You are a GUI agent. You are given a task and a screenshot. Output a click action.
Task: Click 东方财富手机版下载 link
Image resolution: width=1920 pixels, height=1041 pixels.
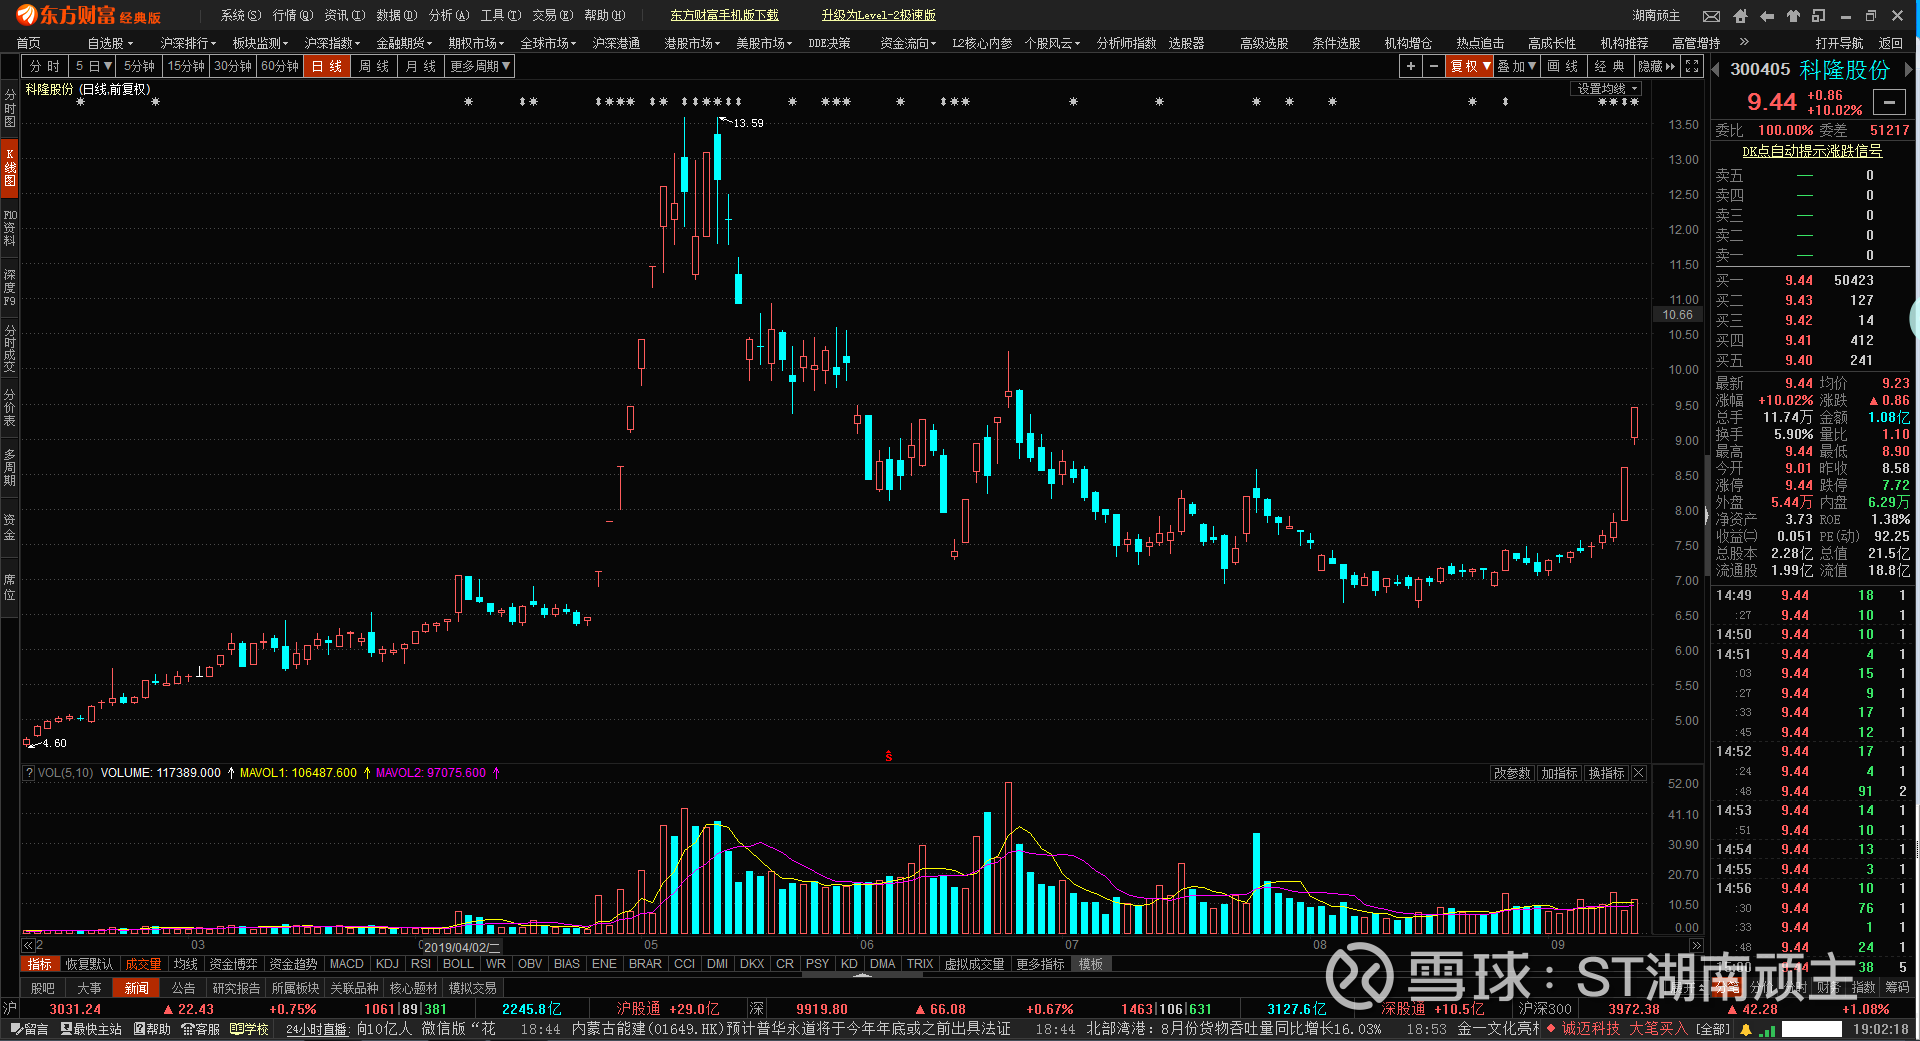point(724,16)
